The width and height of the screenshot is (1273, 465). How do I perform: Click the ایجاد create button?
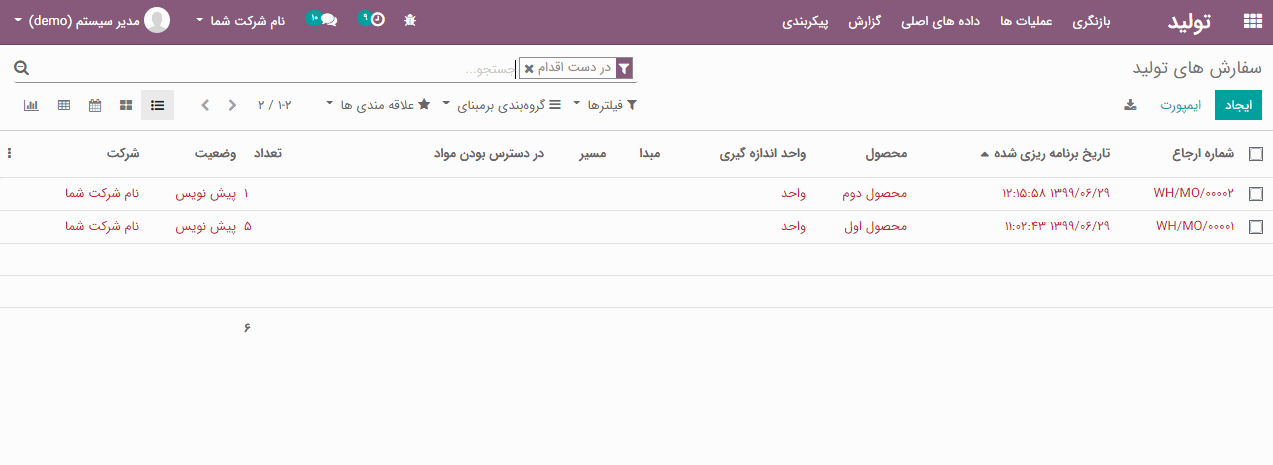[x=1238, y=105]
